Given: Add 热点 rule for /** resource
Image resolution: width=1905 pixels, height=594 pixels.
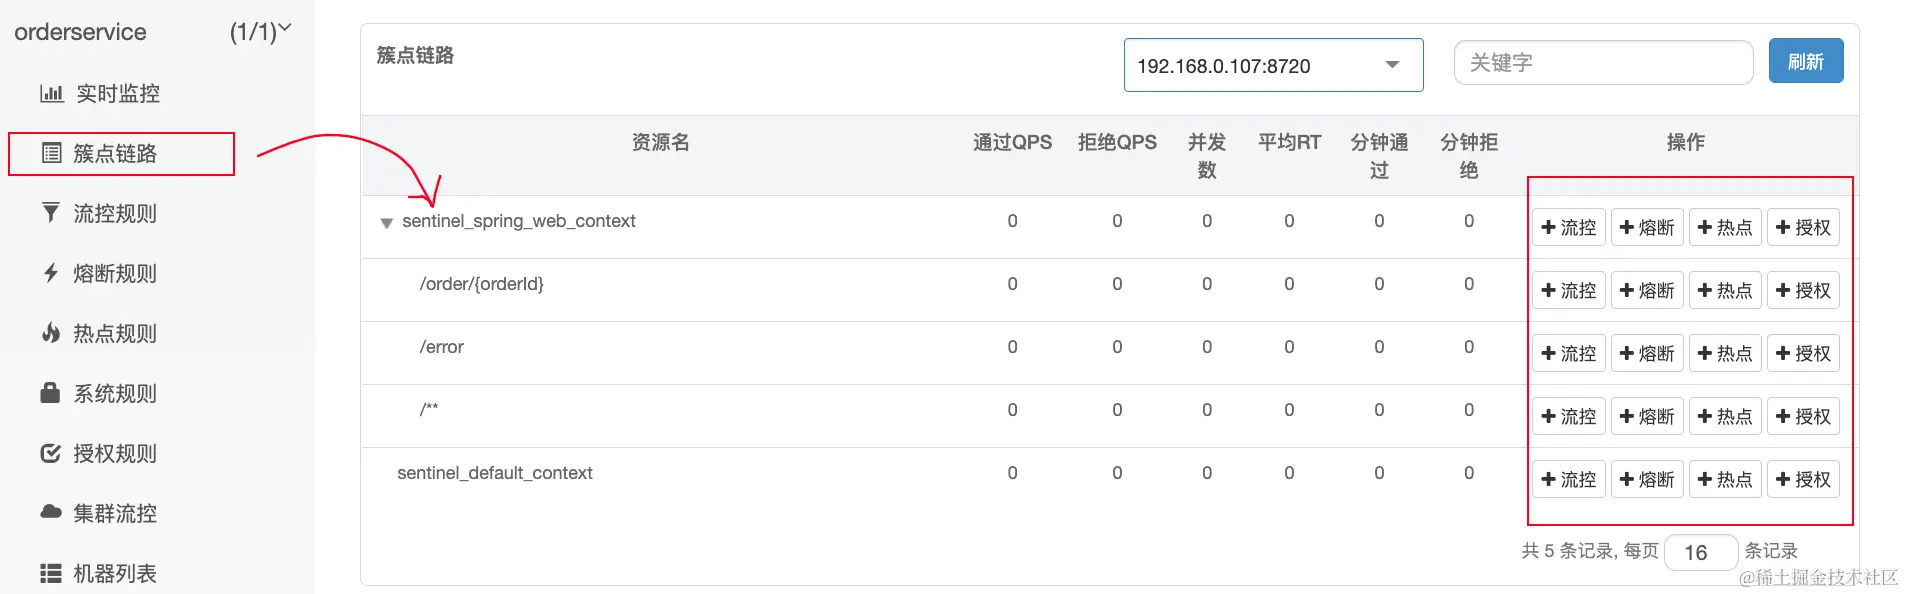Looking at the screenshot, I should pos(1725,416).
